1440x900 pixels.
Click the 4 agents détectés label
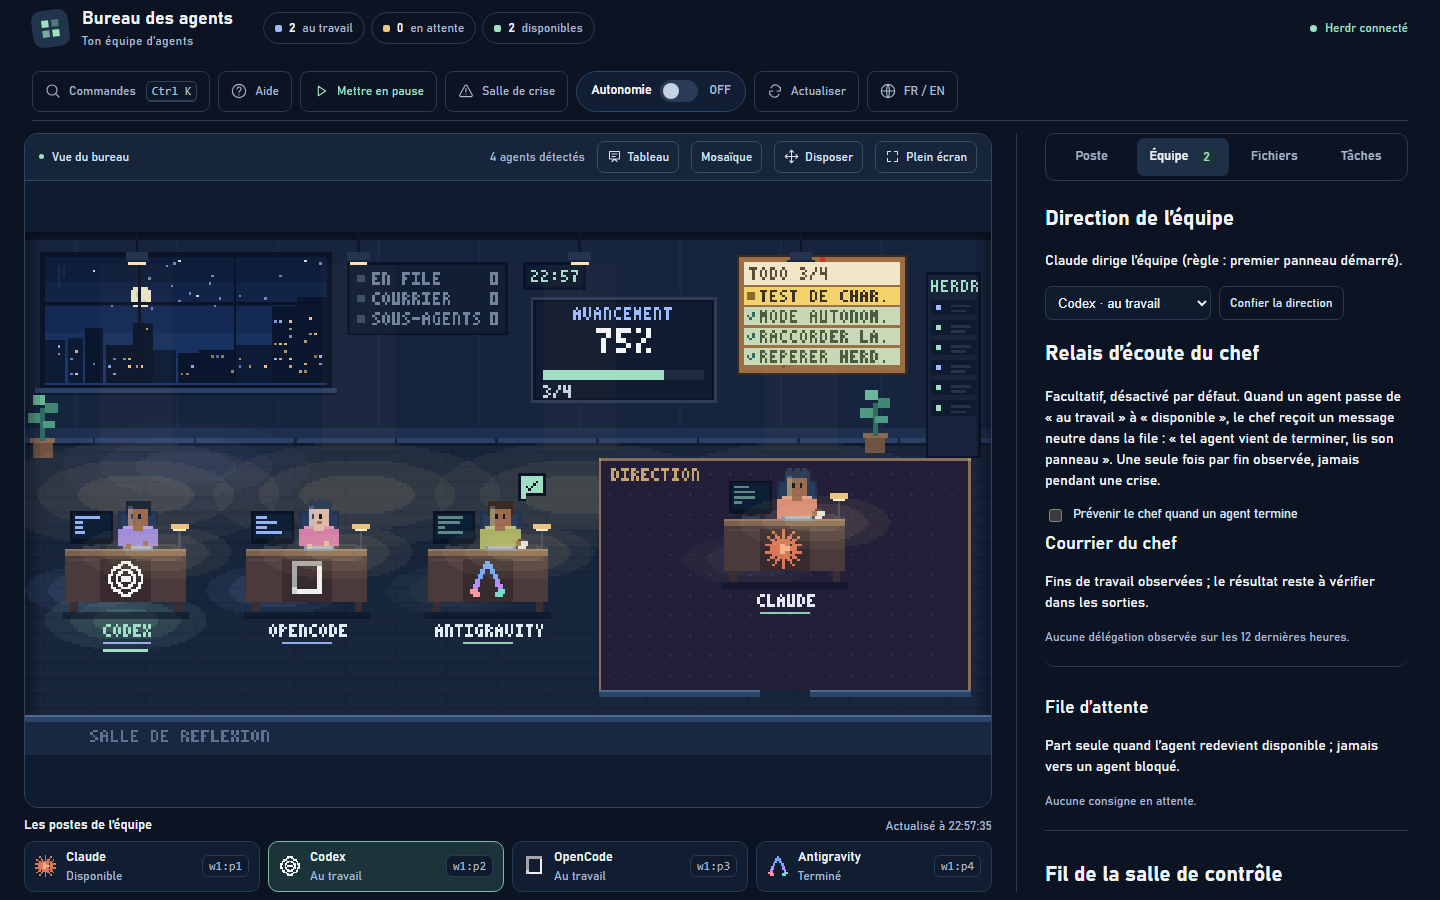537,157
